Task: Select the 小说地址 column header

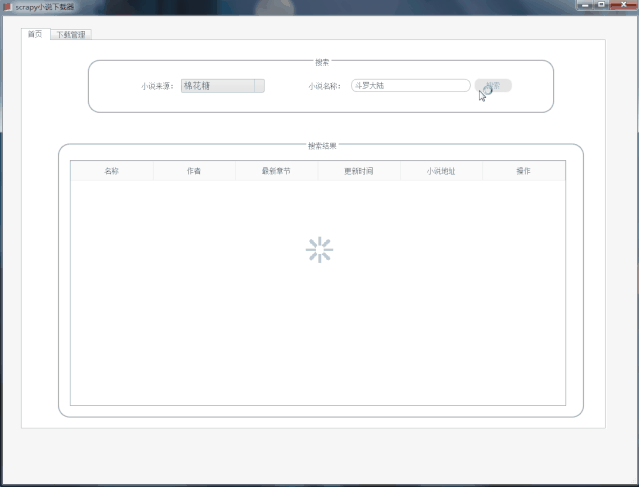Action: tap(441, 171)
